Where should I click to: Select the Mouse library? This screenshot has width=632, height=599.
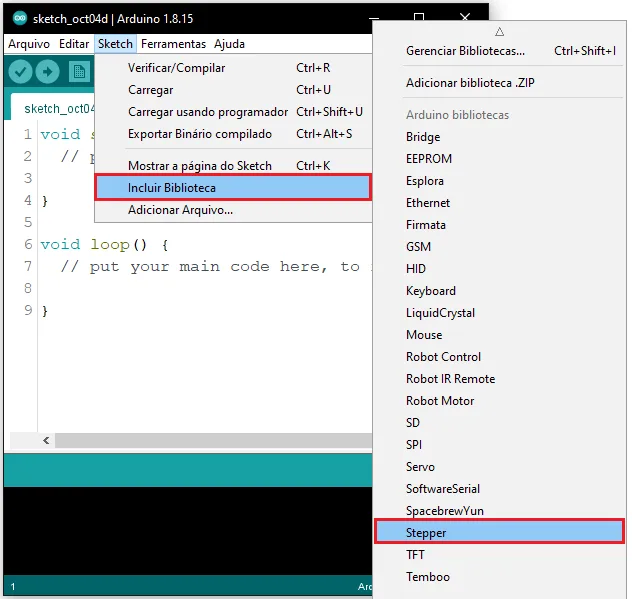(x=500, y=335)
